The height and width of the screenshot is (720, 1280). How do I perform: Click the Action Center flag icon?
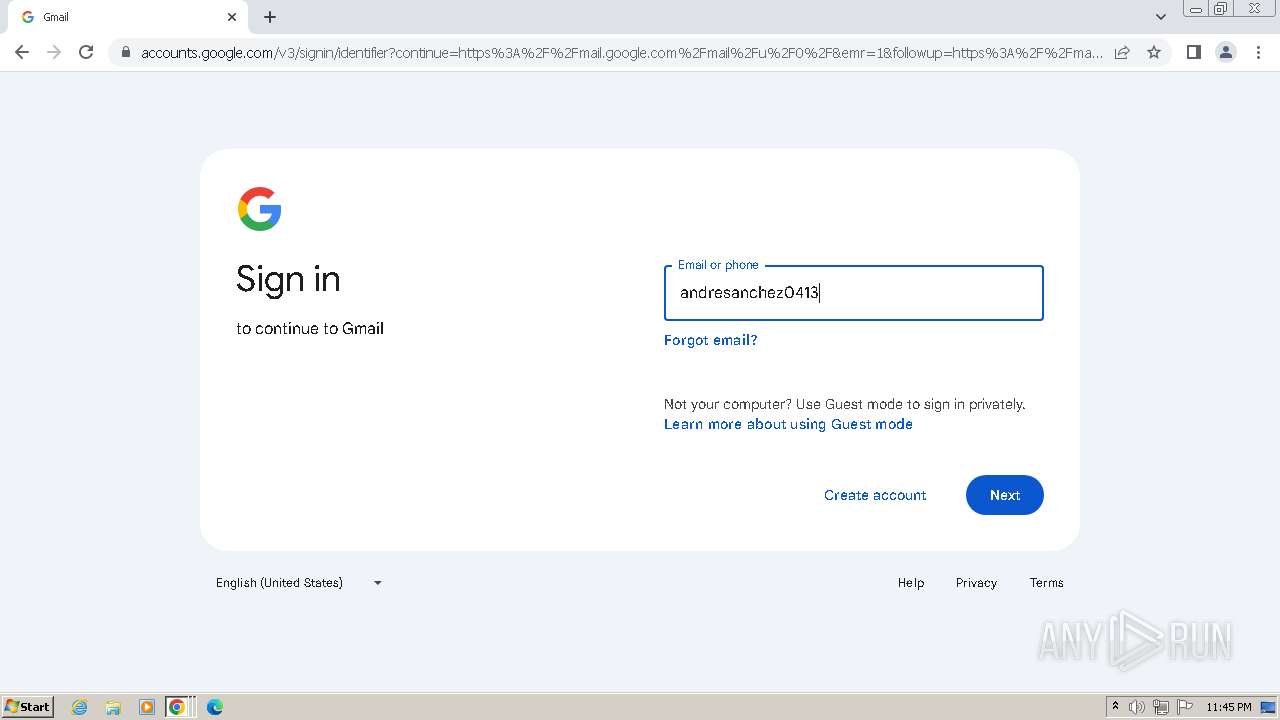[x=1185, y=707]
